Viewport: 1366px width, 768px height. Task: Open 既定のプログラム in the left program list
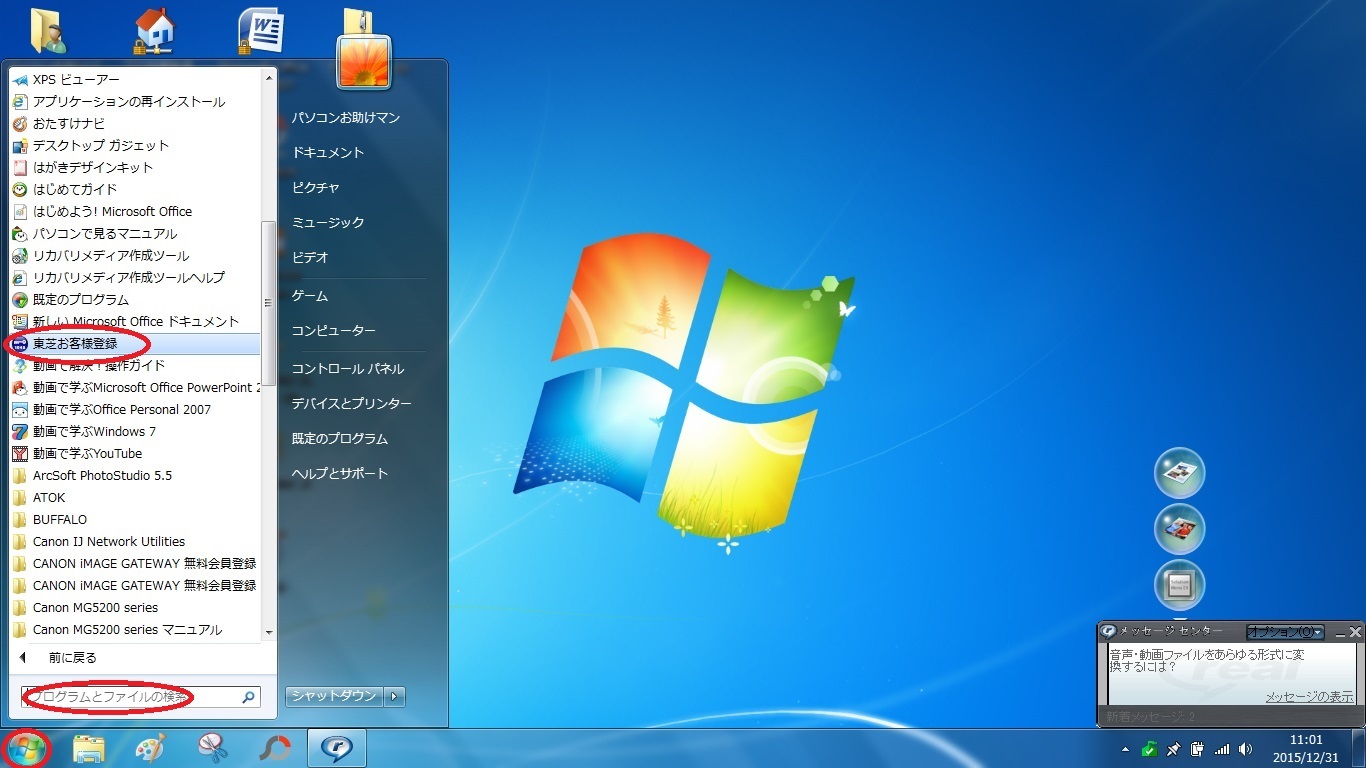point(135,299)
